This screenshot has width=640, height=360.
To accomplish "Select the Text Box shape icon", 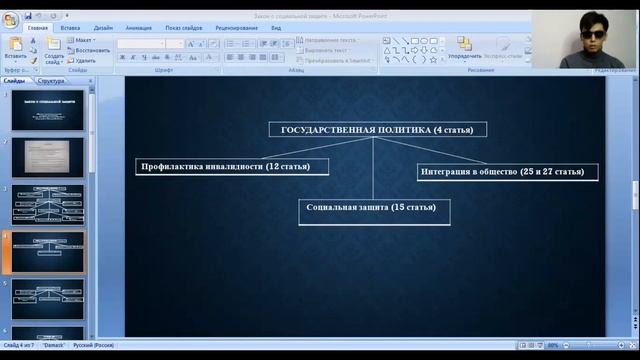I will coord(387,41).
